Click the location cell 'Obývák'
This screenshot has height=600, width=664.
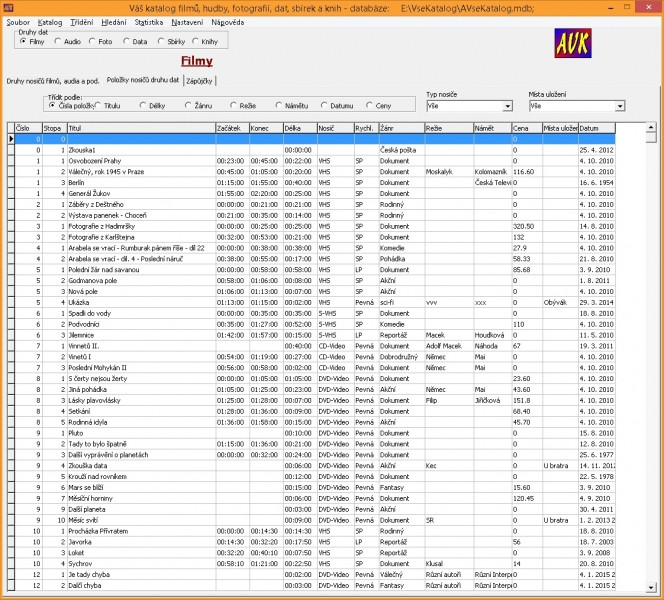(560, 302)
